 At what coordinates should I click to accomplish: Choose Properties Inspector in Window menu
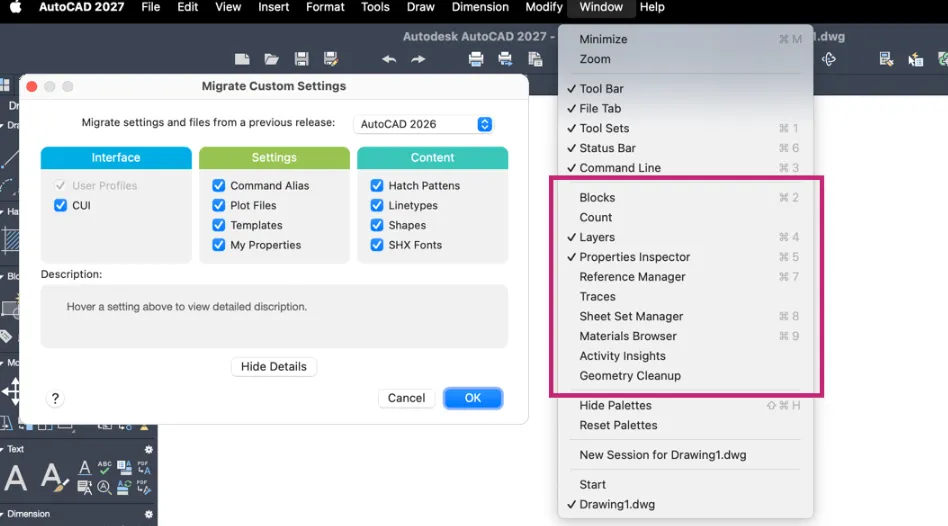(685, 257)
